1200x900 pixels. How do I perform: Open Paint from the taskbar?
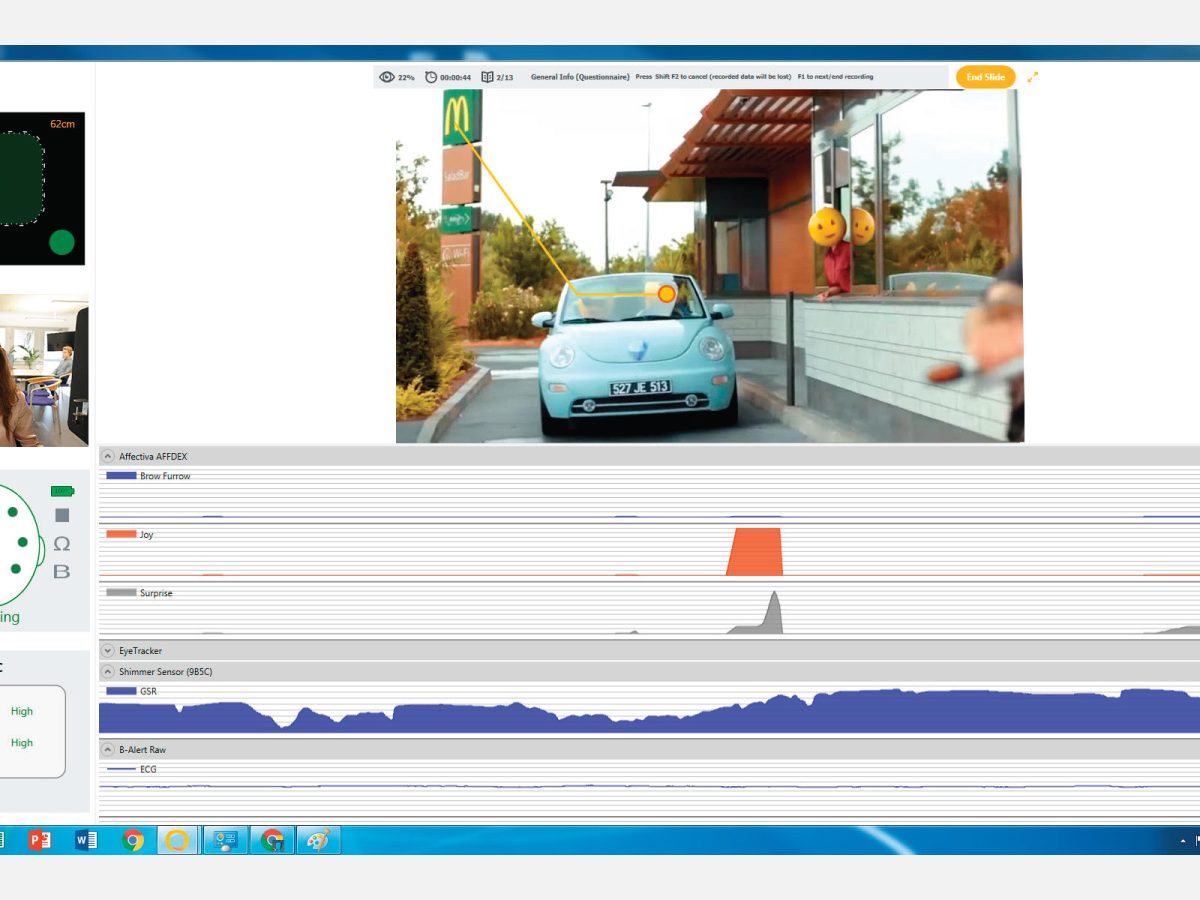click(x=318, y=840)
